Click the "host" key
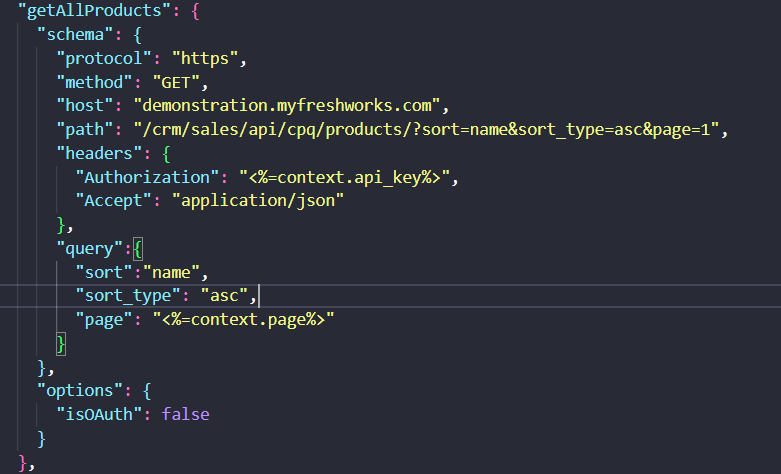The width and height of the screenshot is (781, 474). click(85, 106)
